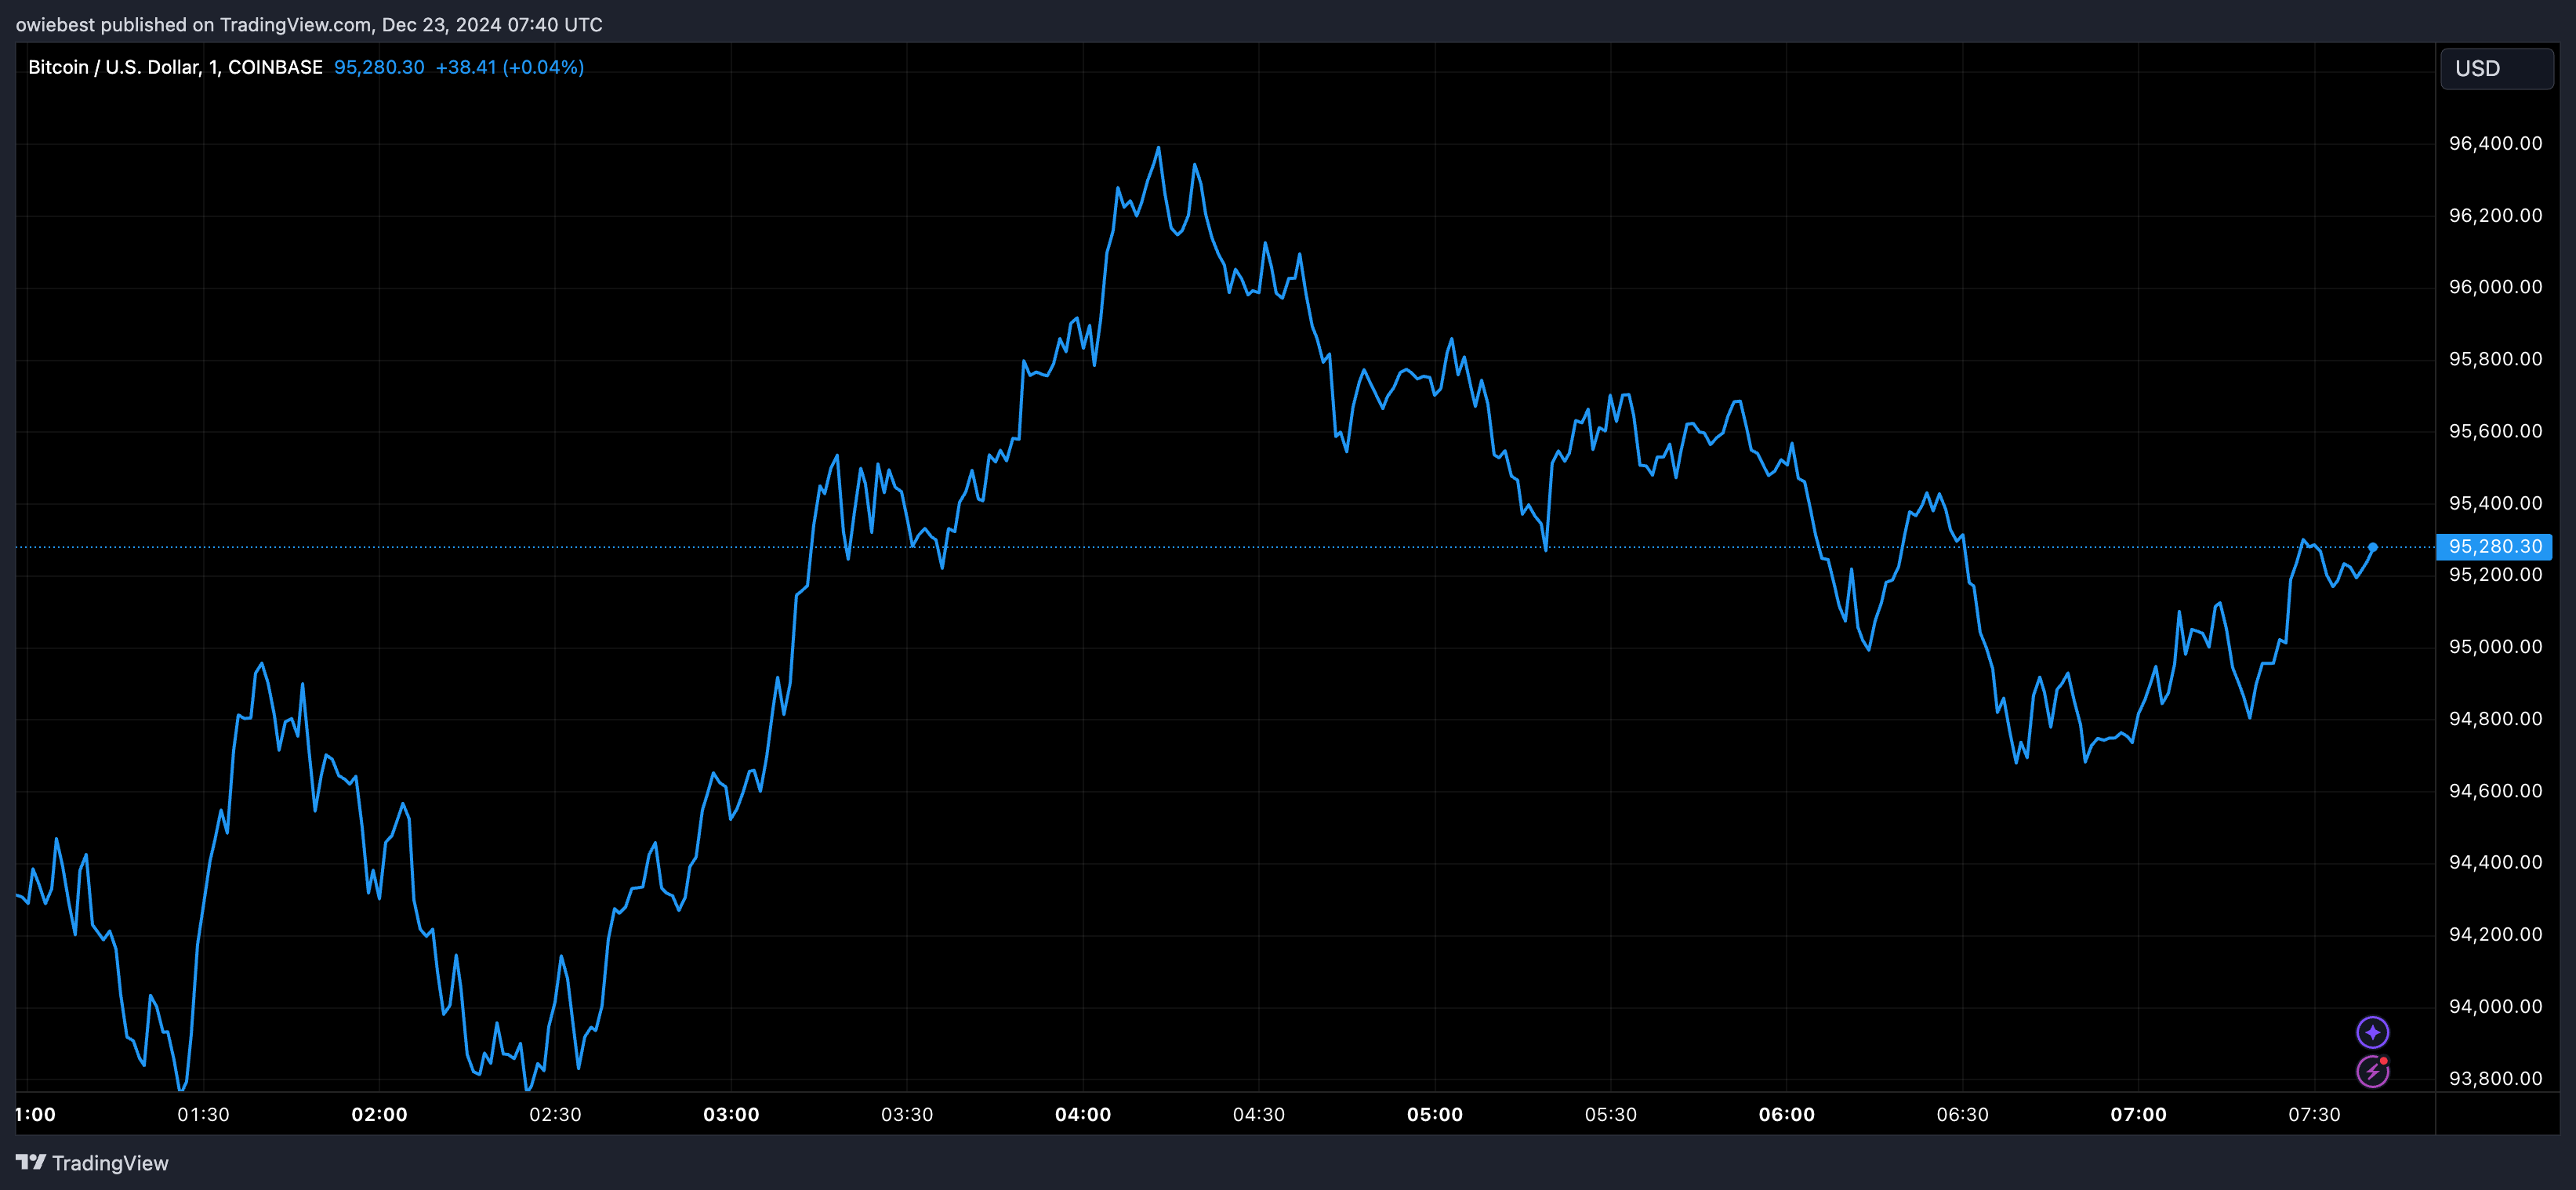Click the lightning bolt icon with red notification dot
The width and height of the screenshot is (2576, 1190).
pos(2374,1072)
